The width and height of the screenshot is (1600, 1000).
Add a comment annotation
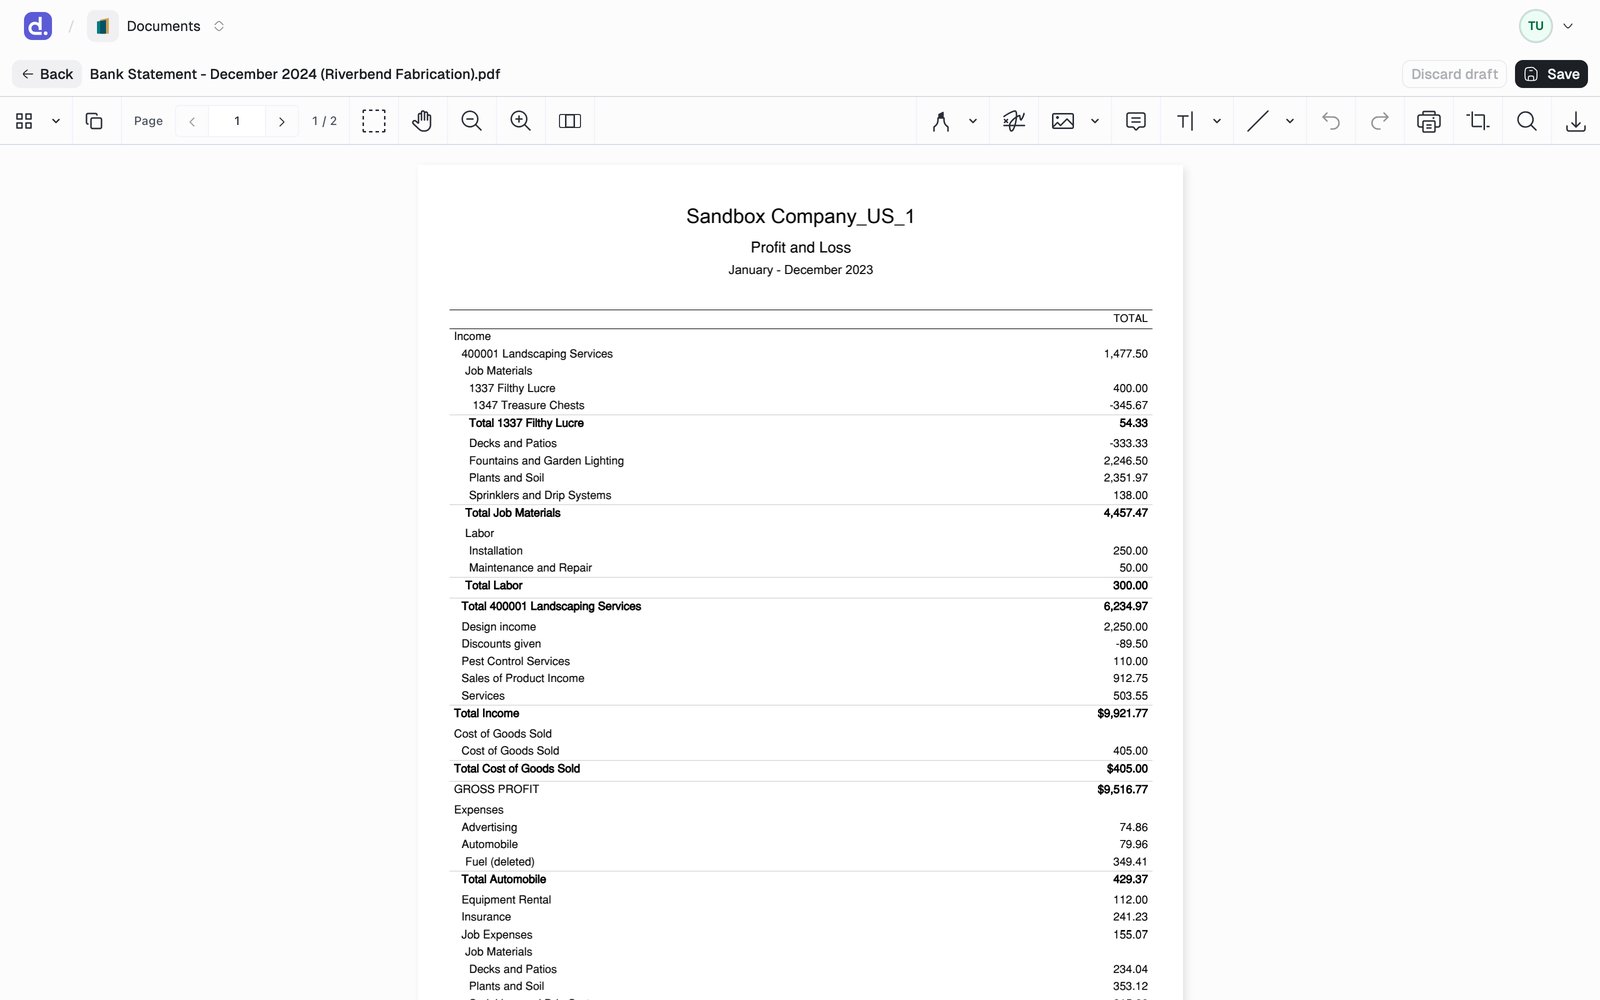pyautogui.click(x=1136, y=121)
